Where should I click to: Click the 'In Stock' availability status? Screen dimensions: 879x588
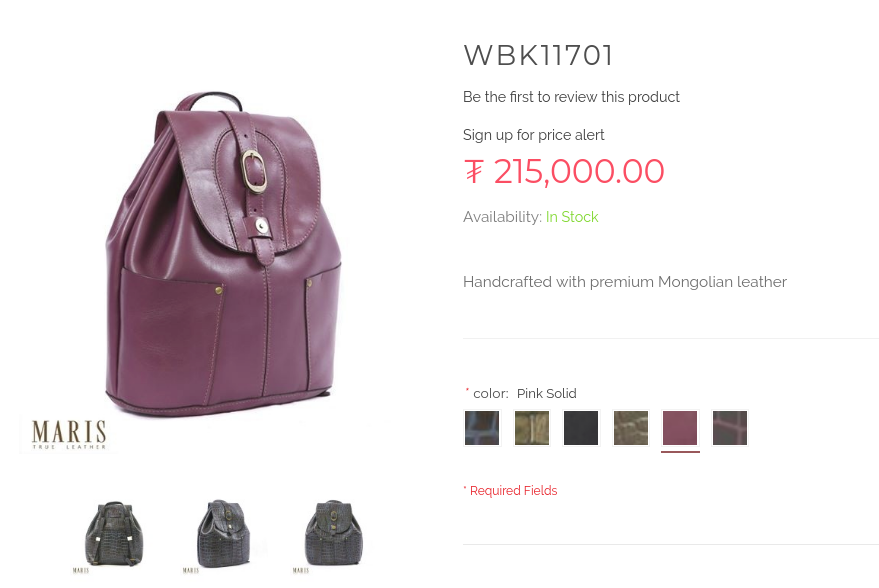(572, 217)
